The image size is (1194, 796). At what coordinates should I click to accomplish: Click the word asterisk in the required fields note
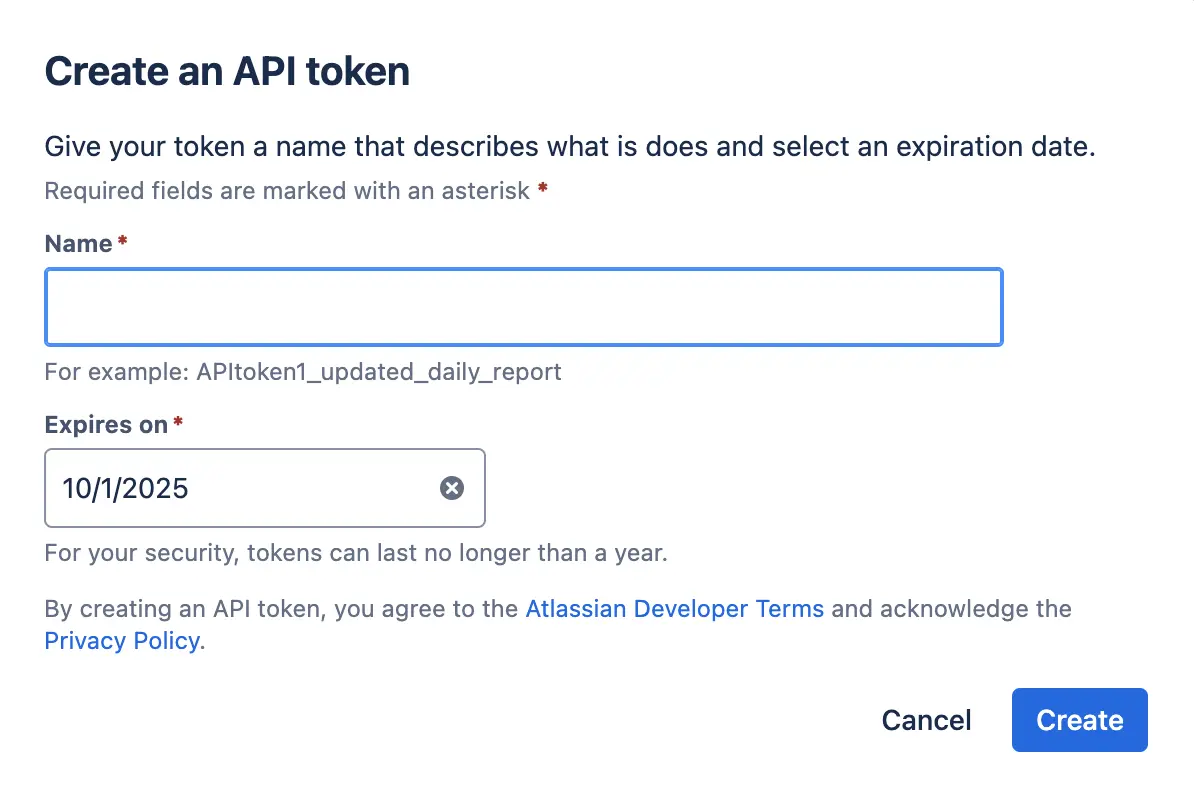click(x=485, y=190)
